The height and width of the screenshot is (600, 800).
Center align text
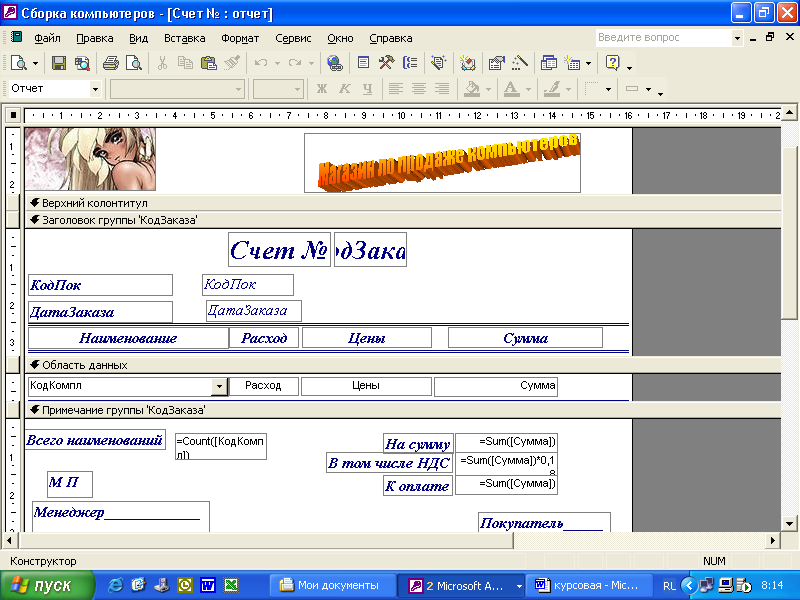pos(419,89)
